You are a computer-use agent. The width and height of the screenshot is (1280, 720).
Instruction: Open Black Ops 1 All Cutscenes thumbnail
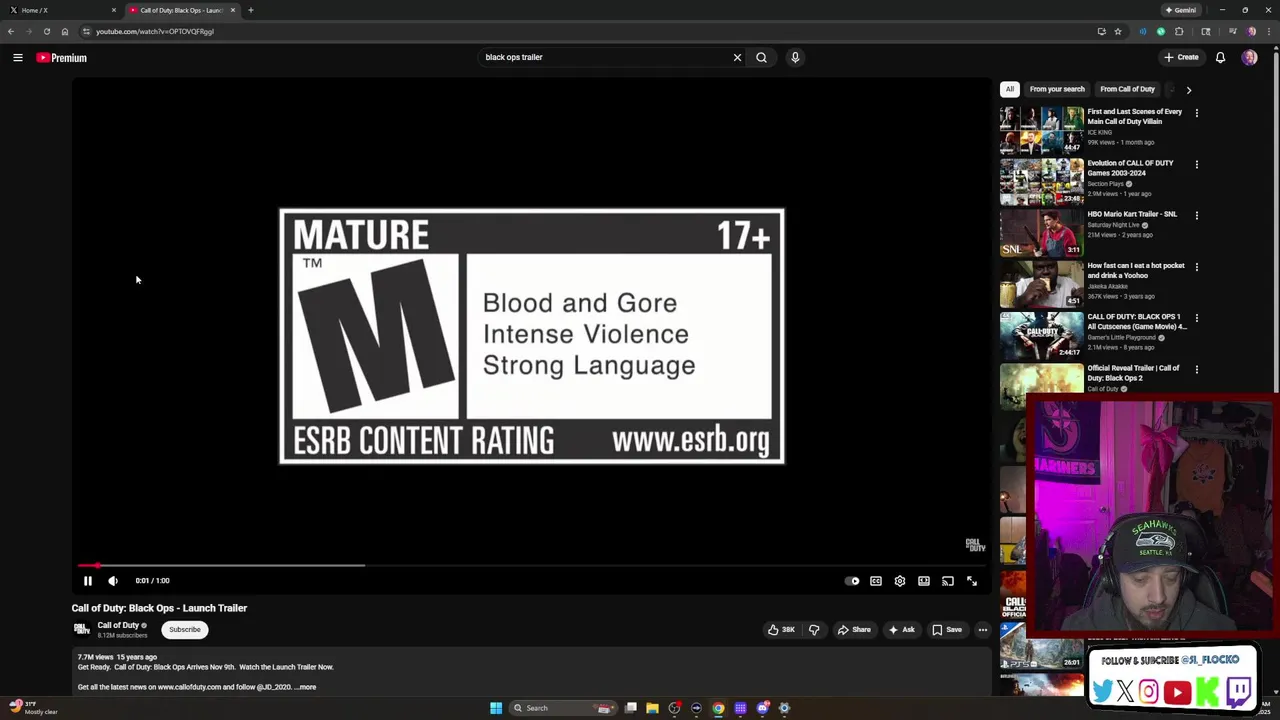1041,335
